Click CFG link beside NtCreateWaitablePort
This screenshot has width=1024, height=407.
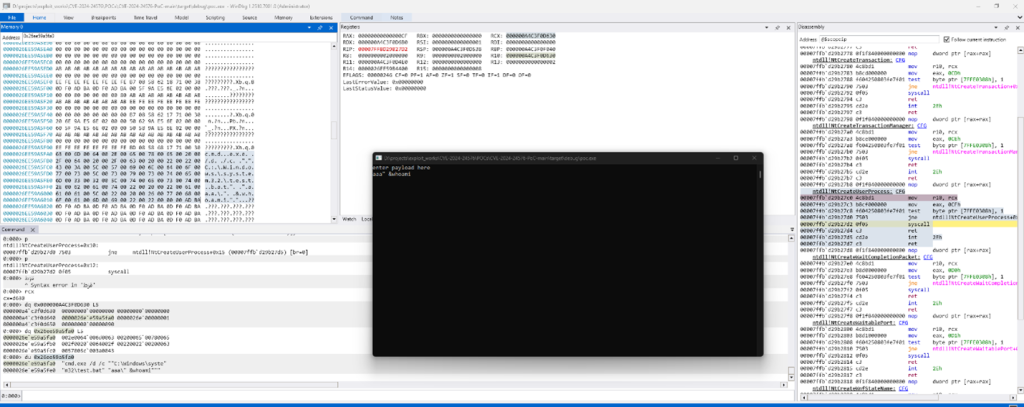point(904,323)
